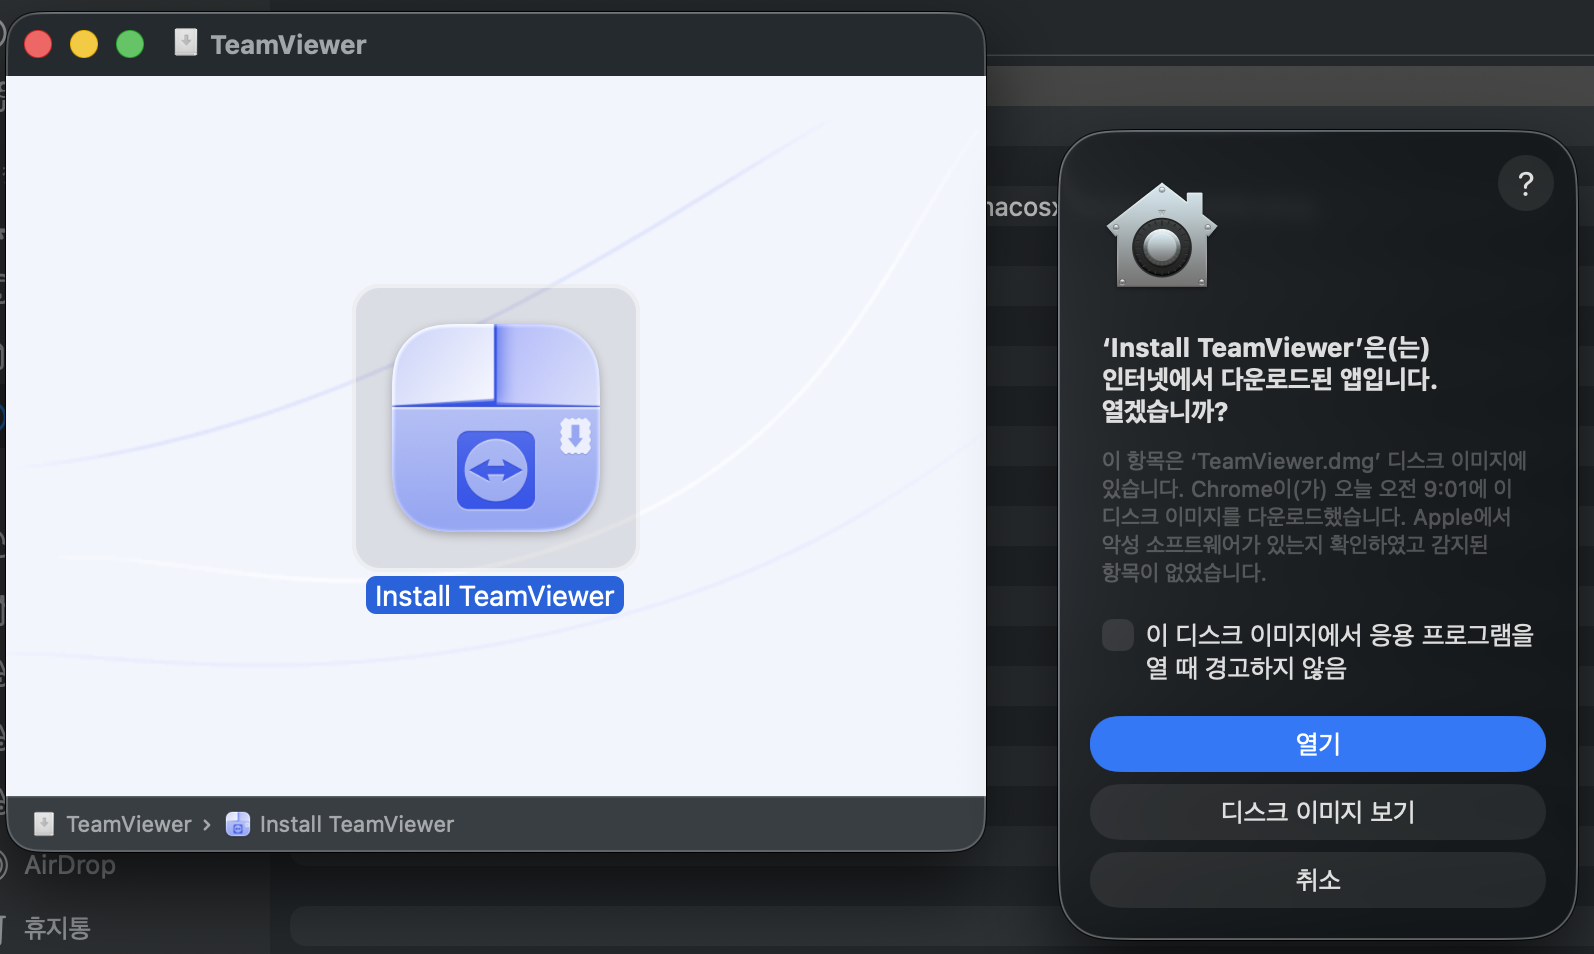Click the 디스크 이미지 보기 button

tap(1317, 812)
